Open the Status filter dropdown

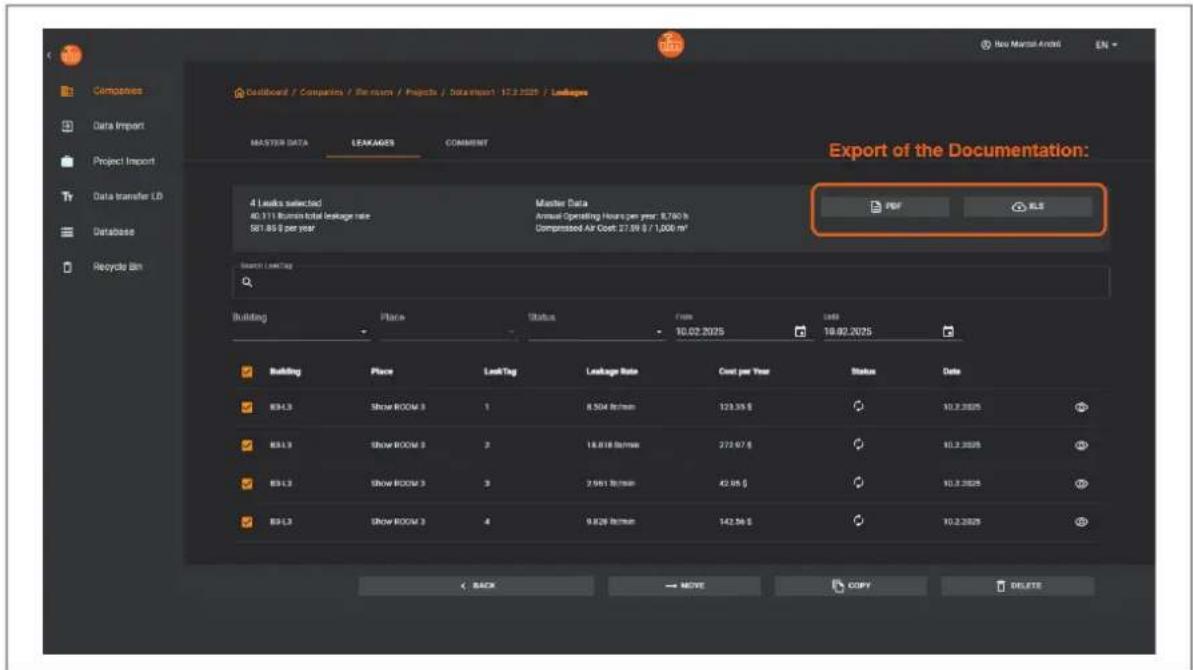pos(596,326)
